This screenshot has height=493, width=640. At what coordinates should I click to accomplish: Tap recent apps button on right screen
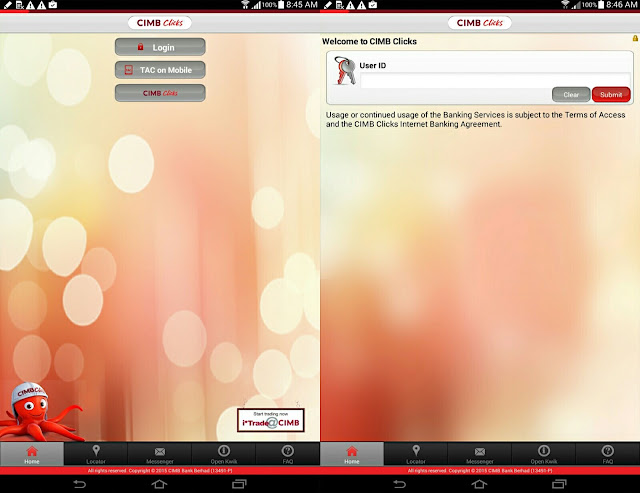coord(559,484)
